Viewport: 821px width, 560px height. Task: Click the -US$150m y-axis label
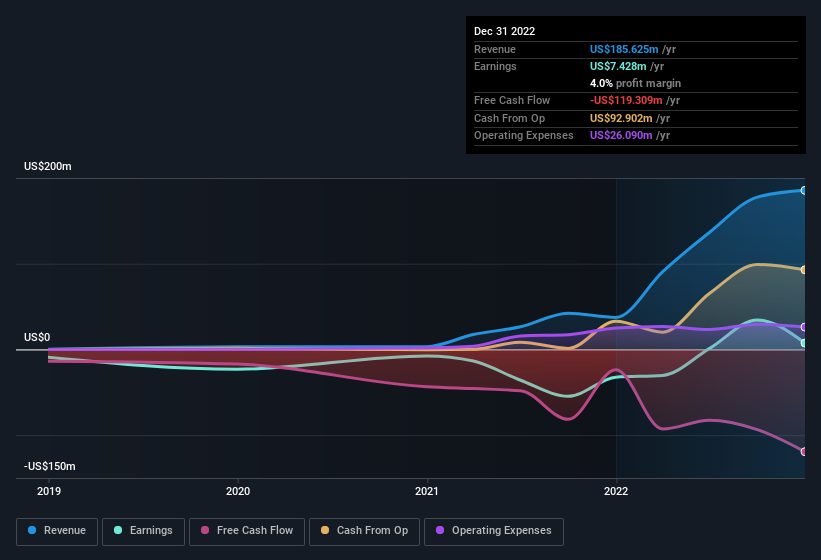tap(50, 466)
